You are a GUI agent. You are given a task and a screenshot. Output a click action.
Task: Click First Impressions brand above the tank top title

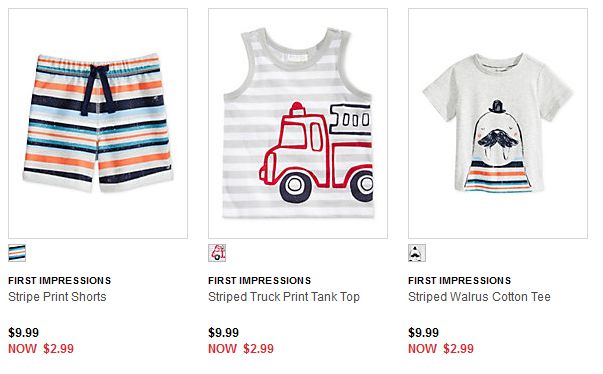pos(260,281)
